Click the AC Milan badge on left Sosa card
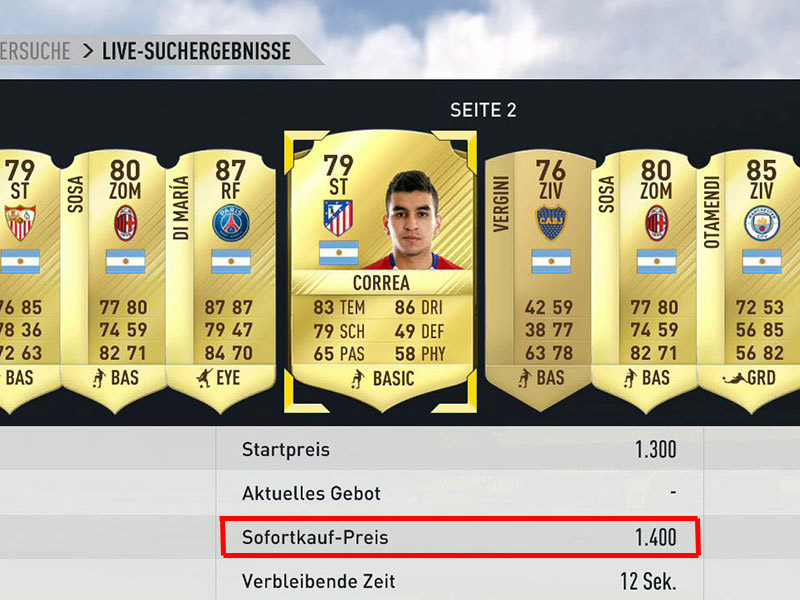 [x=126, y=223]
